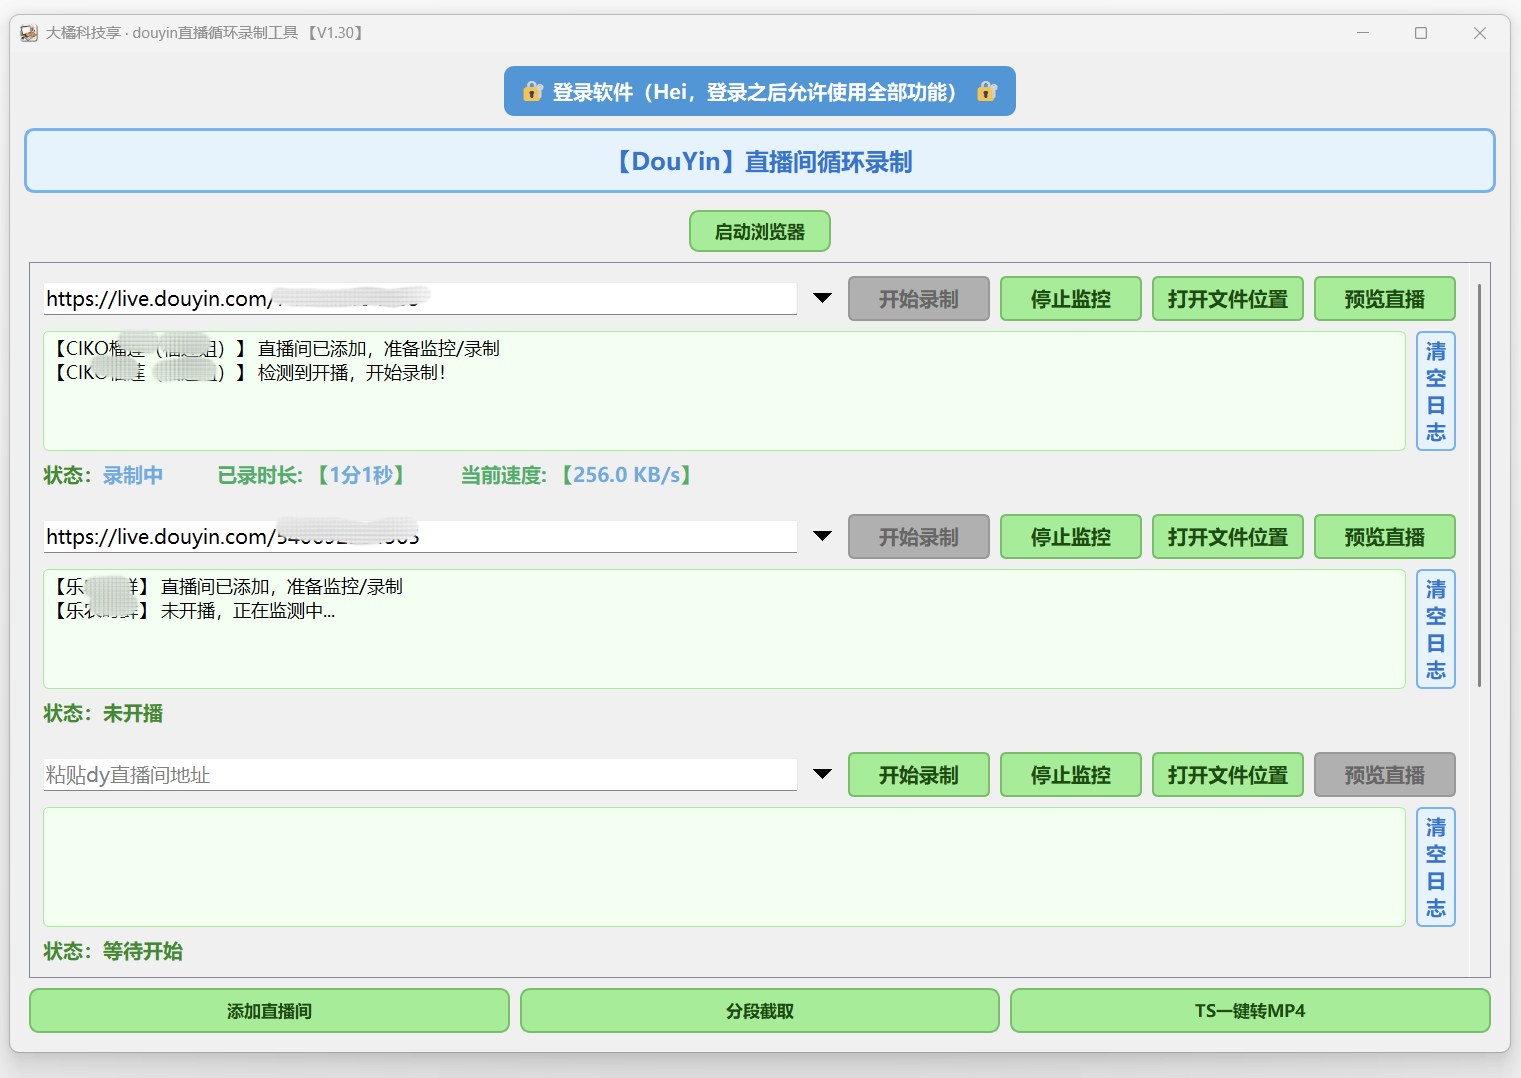Click the 粘贴dy直播间地址 input field

pos(420,775)
